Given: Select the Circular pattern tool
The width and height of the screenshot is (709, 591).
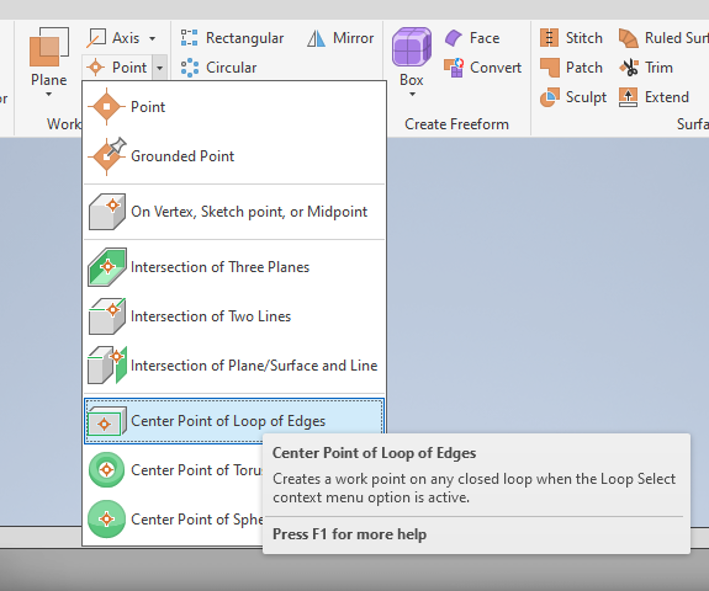Looking at the screenshot, I should [x=219, y=67].
